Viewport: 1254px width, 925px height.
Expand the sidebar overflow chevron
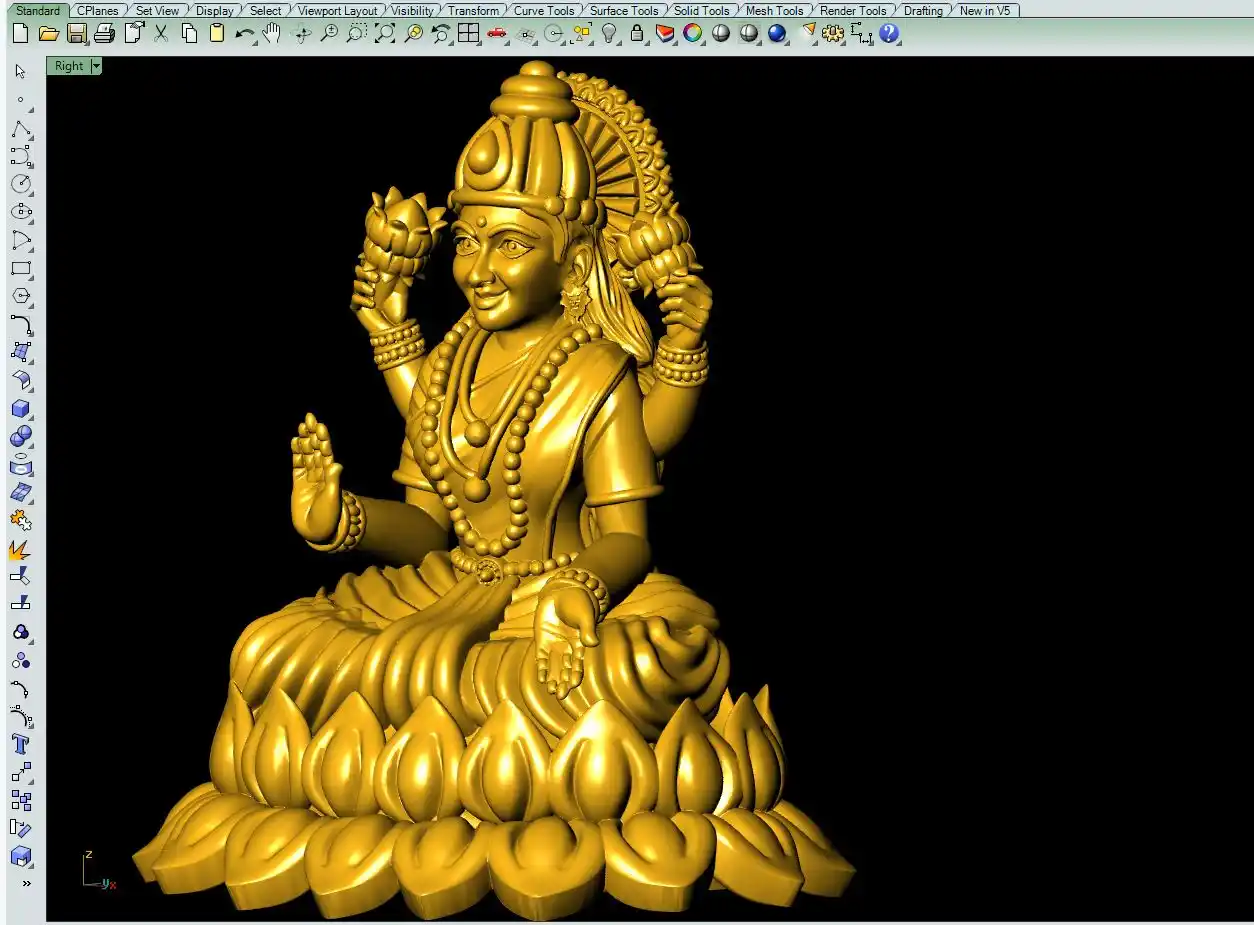click(x=26, y=883)
